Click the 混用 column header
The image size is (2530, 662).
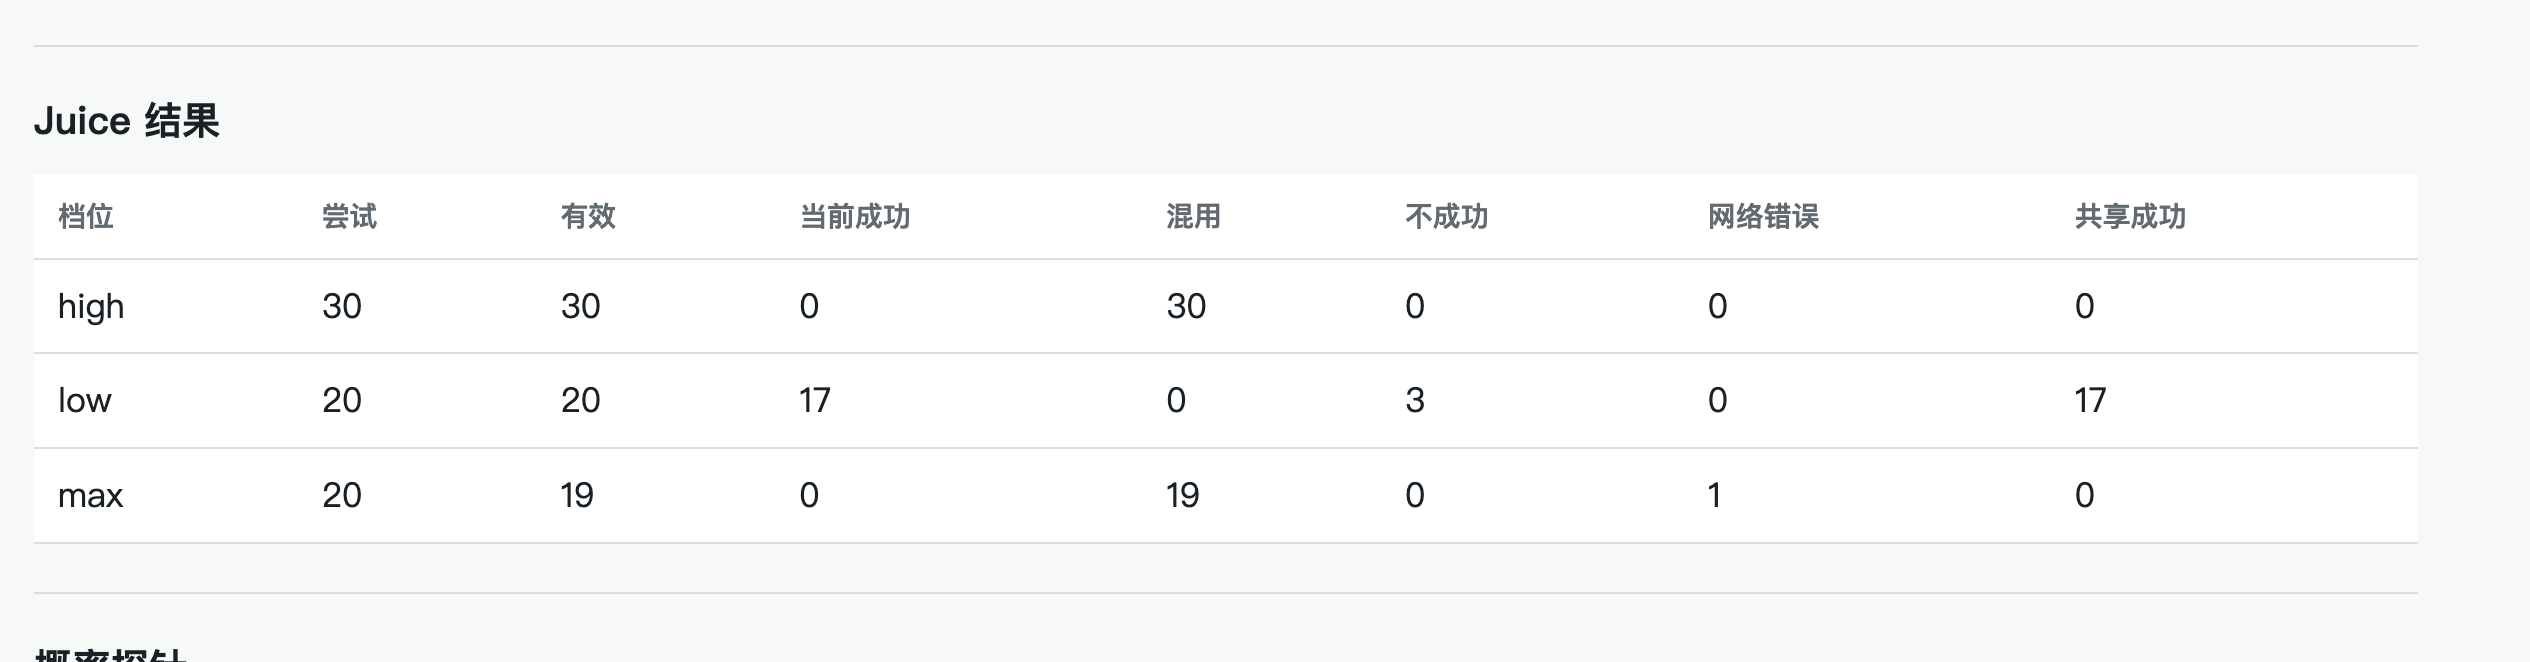tap(1193, 216)
